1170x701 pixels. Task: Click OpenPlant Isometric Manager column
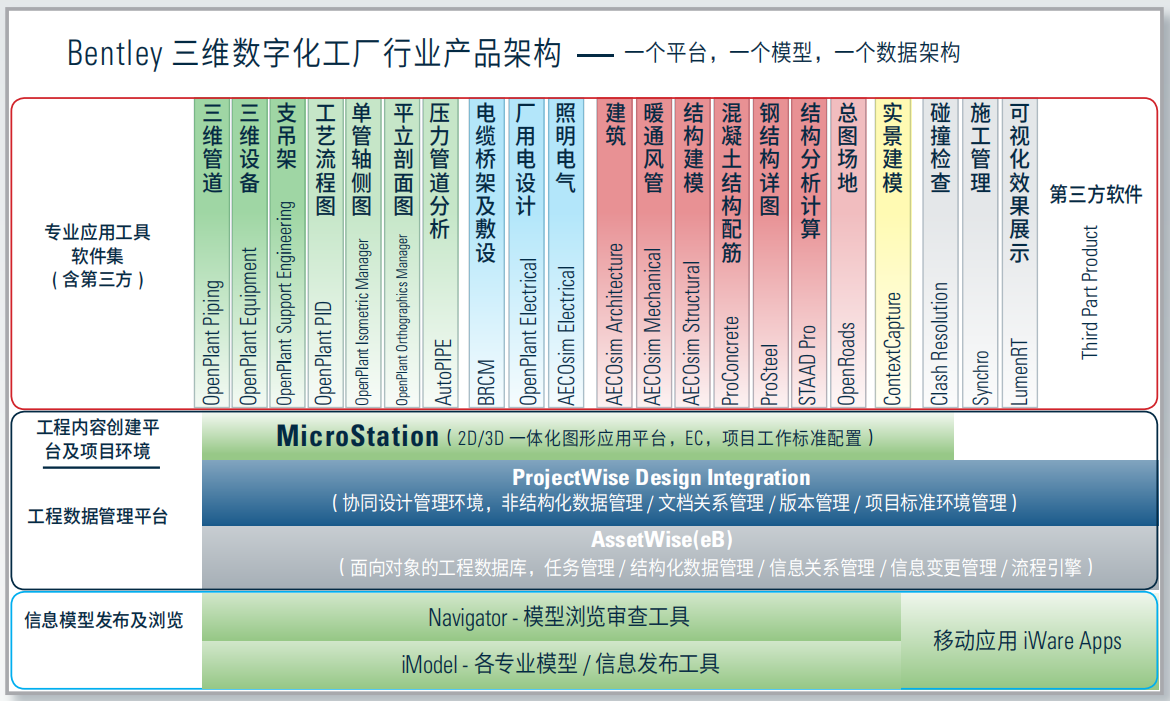point(363,253)
